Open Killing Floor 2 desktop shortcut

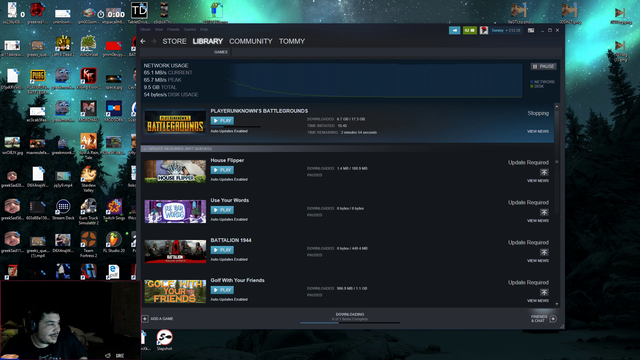click(x=89, y=79)
